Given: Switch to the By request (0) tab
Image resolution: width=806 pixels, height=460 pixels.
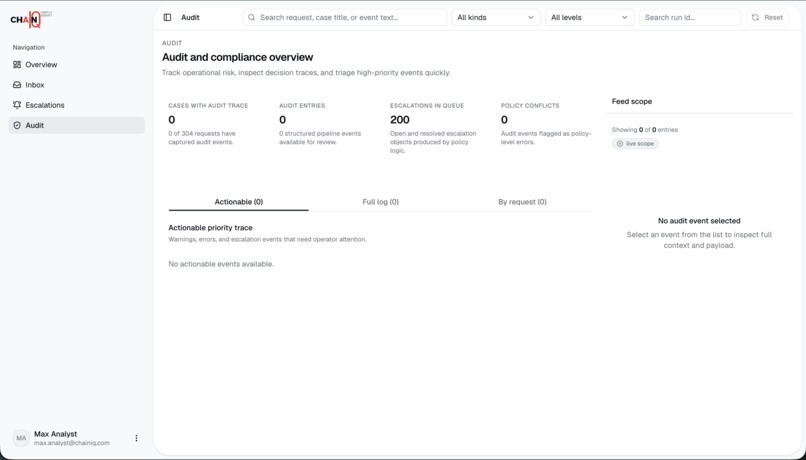Looking at the screenshot, I should [522, 202].
